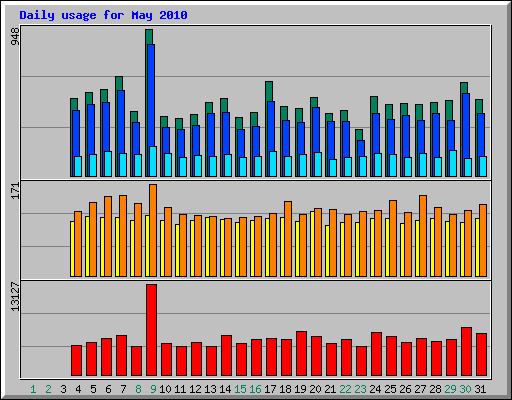Click day 8 on the x-axis
This screenshot has height=400, width=512.
tap(138, 389)
